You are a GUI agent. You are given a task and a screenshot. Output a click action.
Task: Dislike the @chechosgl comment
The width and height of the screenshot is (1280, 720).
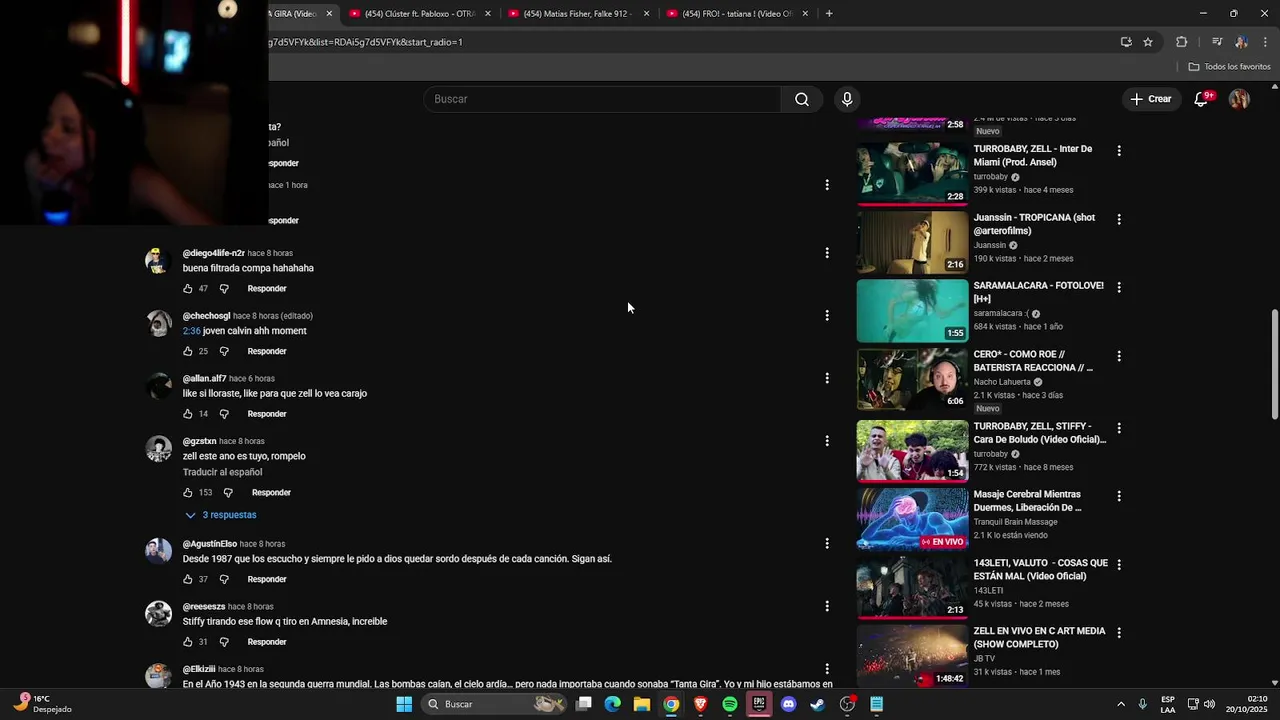[x=224, y=352]
